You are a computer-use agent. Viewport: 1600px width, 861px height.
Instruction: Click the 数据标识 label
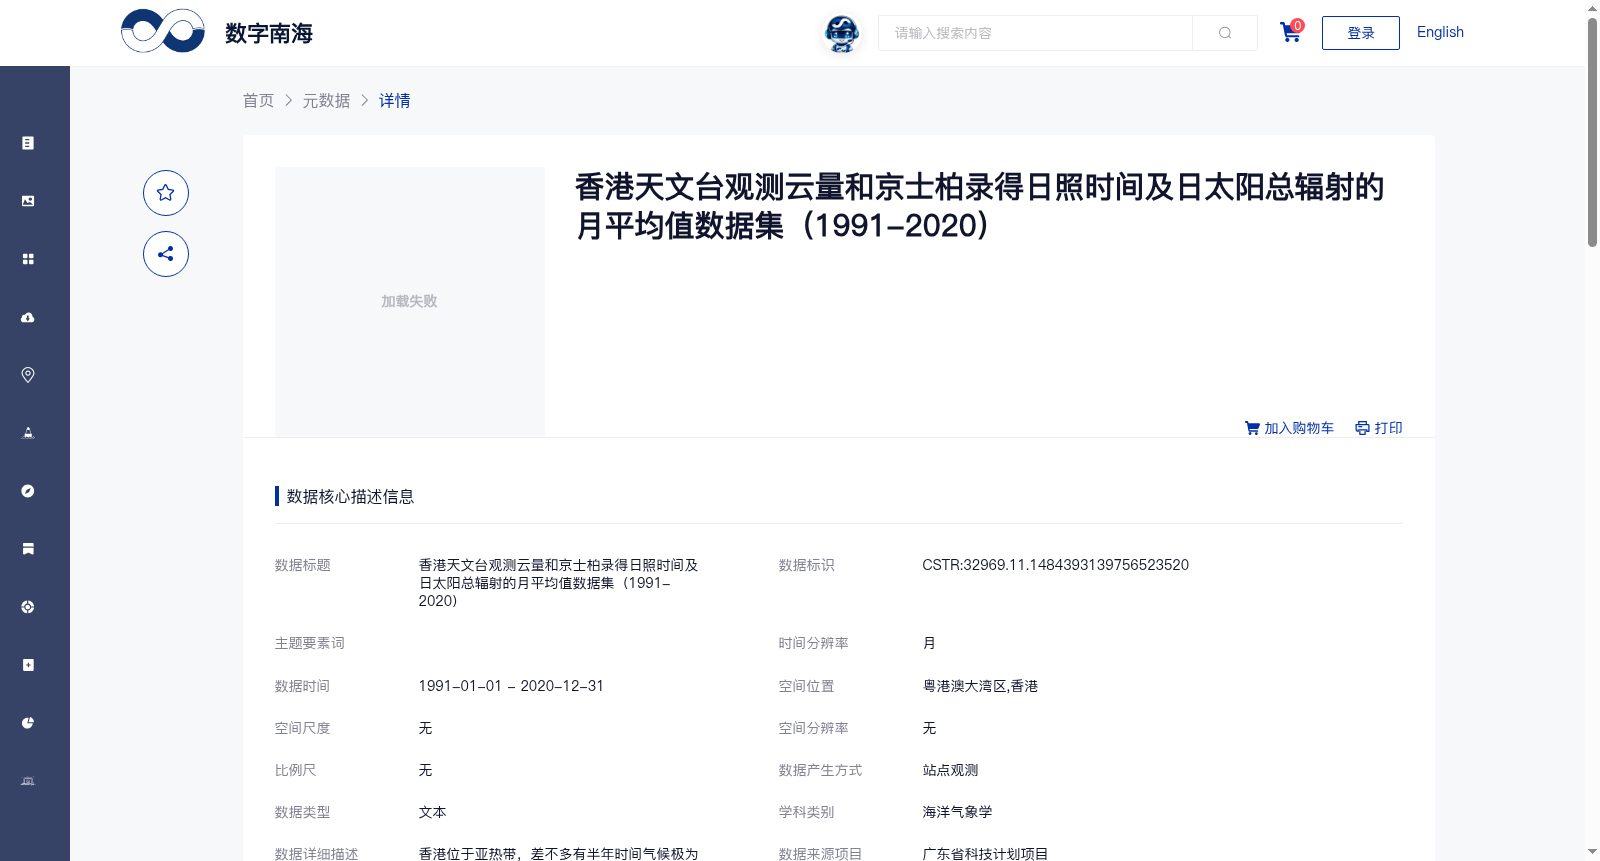[806, 565]
